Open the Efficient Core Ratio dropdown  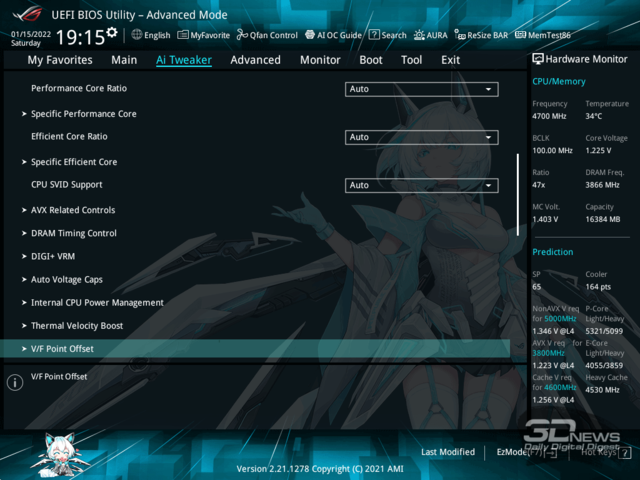(421, 137)
